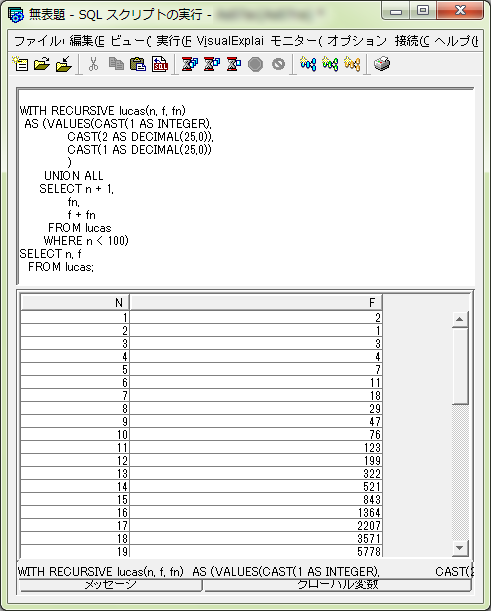Open the VisualExplain menu
Viewport: 491px width, 611px height.
(230, 41)
